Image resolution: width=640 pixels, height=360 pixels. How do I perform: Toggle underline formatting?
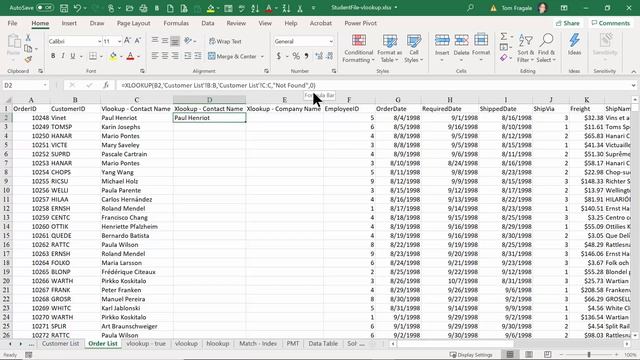[73, 56]
